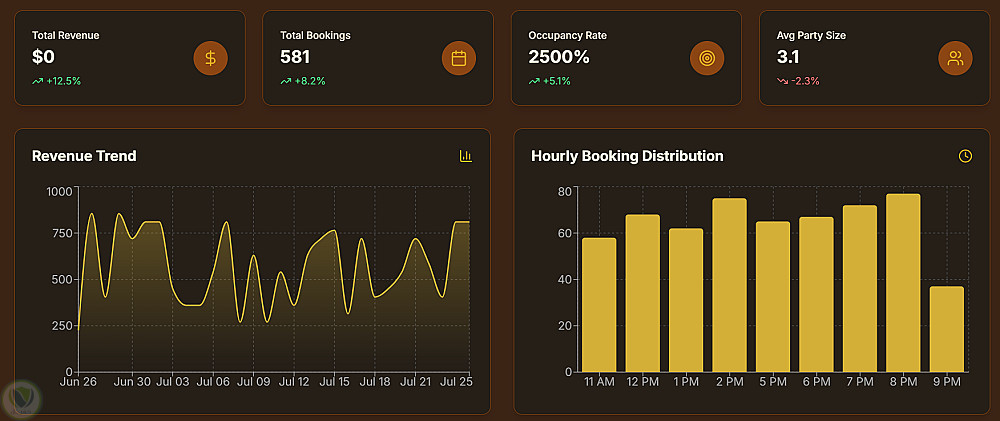1000x421 pixels.
Task: Select the 12 PM bar in hourly chart
Action: click(642, 293)
